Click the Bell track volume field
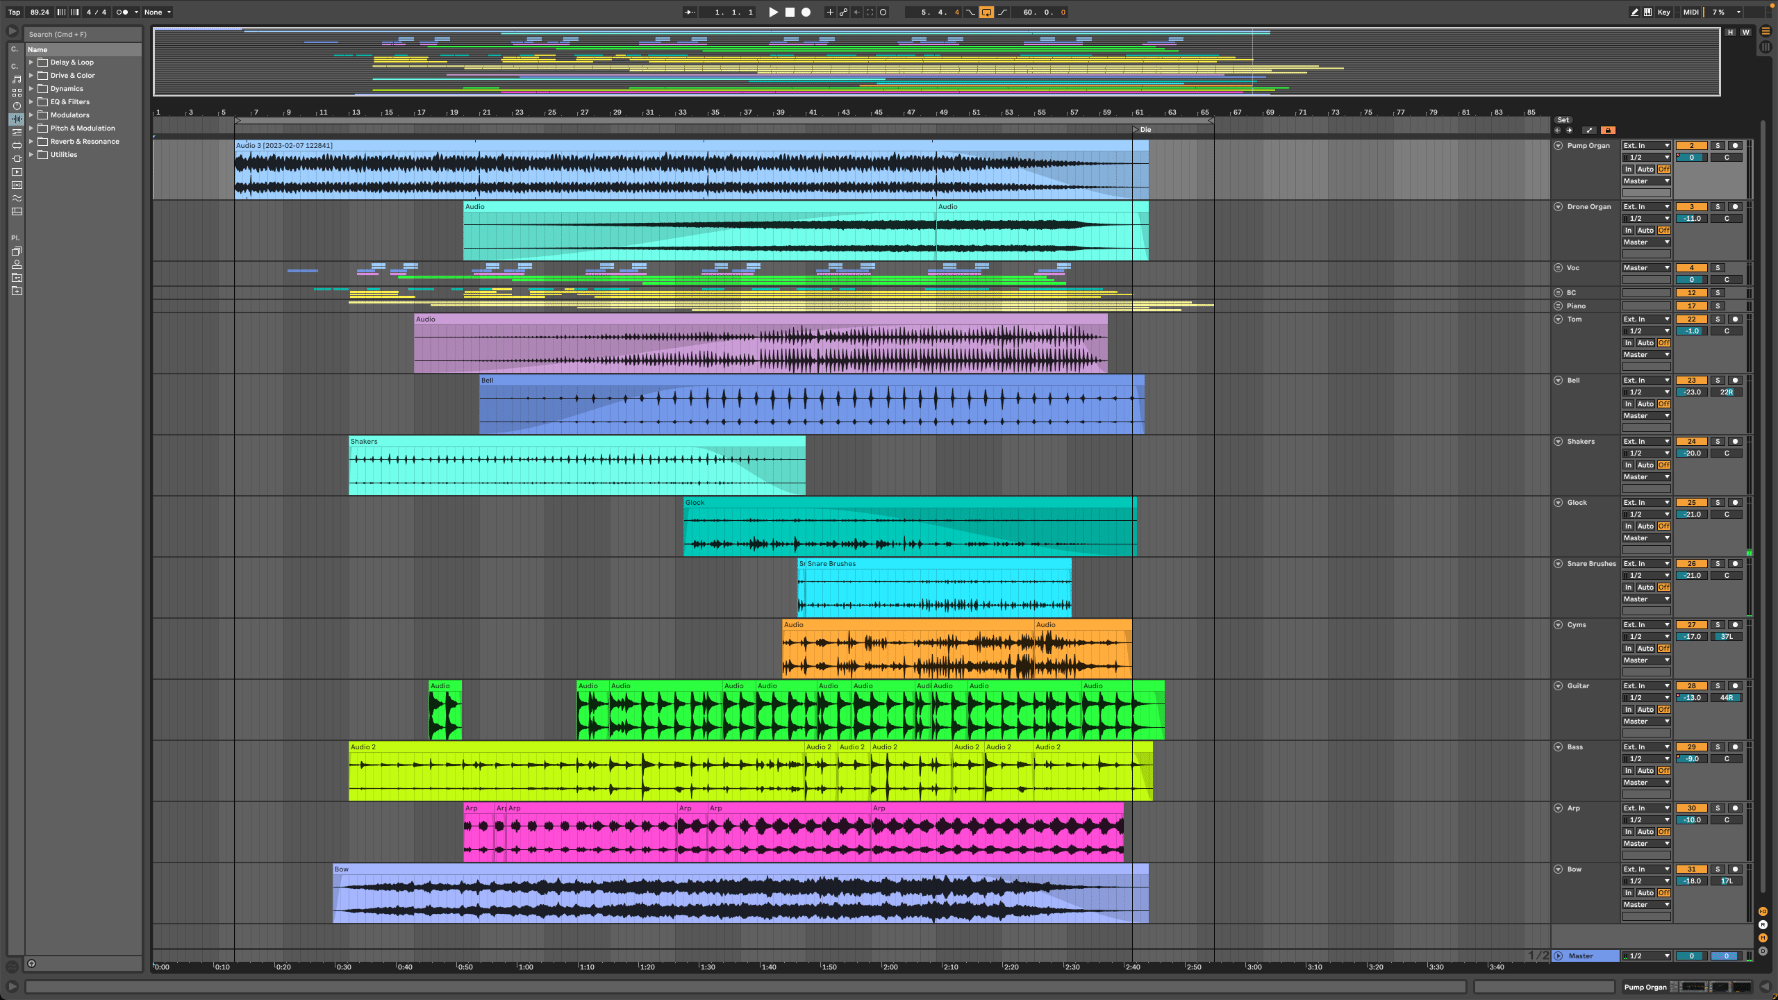This screenshot has width=1778, height=1000. [1691, 392]
